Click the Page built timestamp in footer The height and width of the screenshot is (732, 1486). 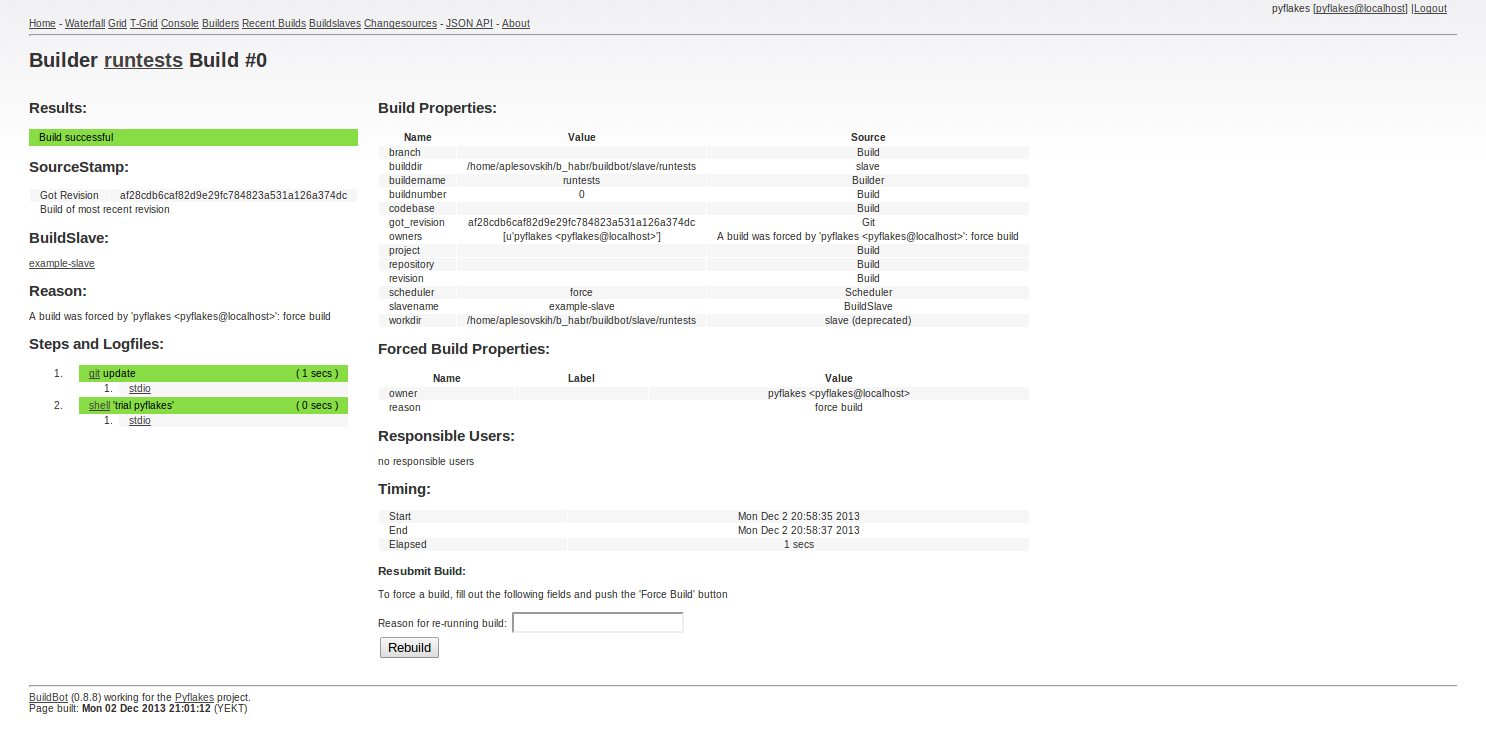coord(146,708)
